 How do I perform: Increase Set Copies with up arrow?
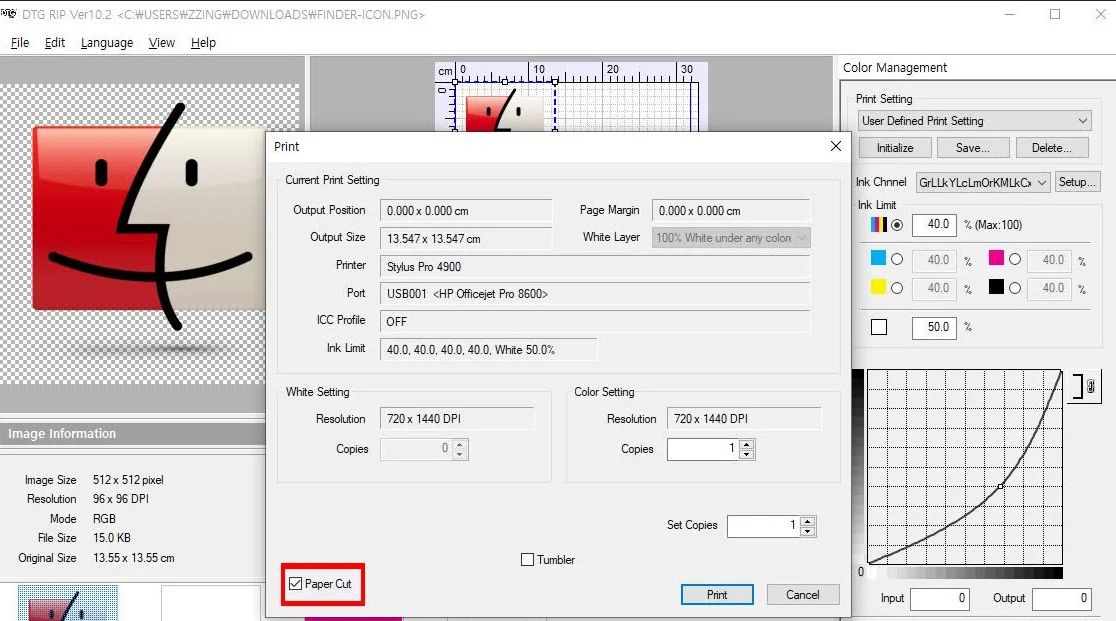(807, 521)
